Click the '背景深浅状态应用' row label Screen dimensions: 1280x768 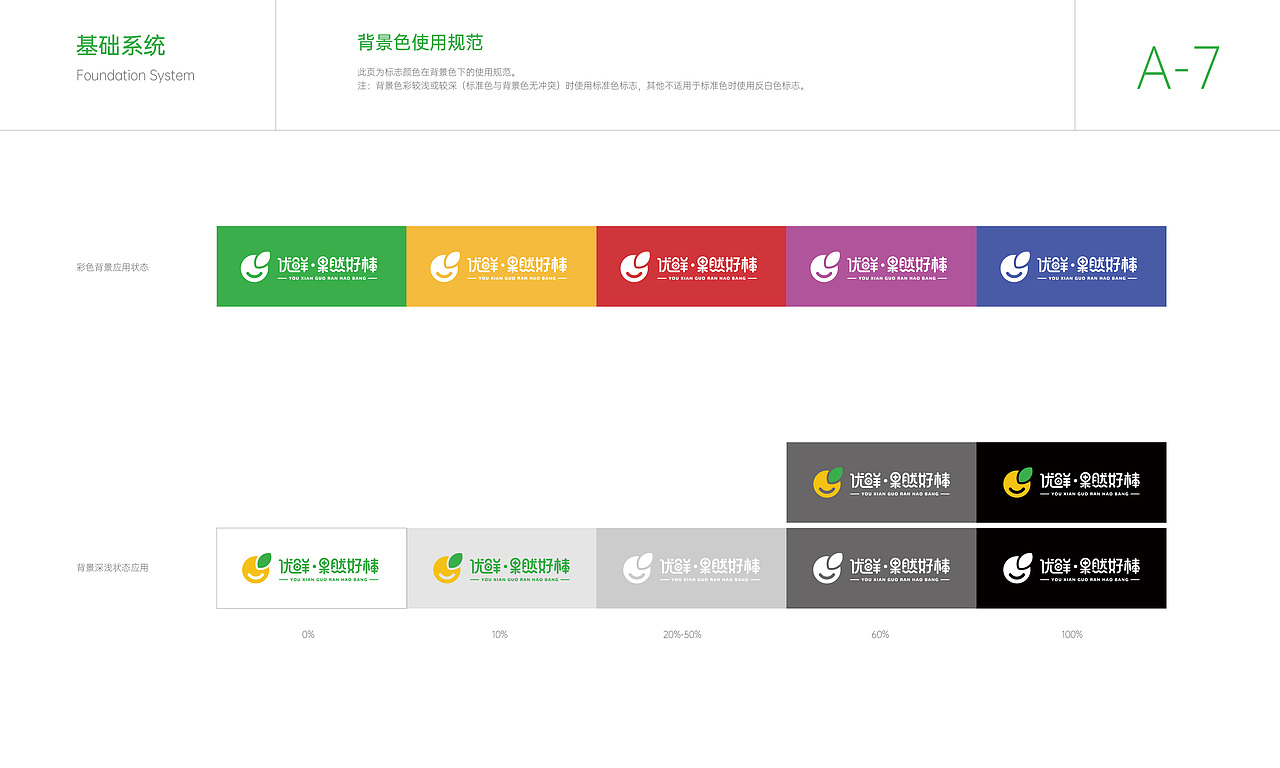point(112,568)
